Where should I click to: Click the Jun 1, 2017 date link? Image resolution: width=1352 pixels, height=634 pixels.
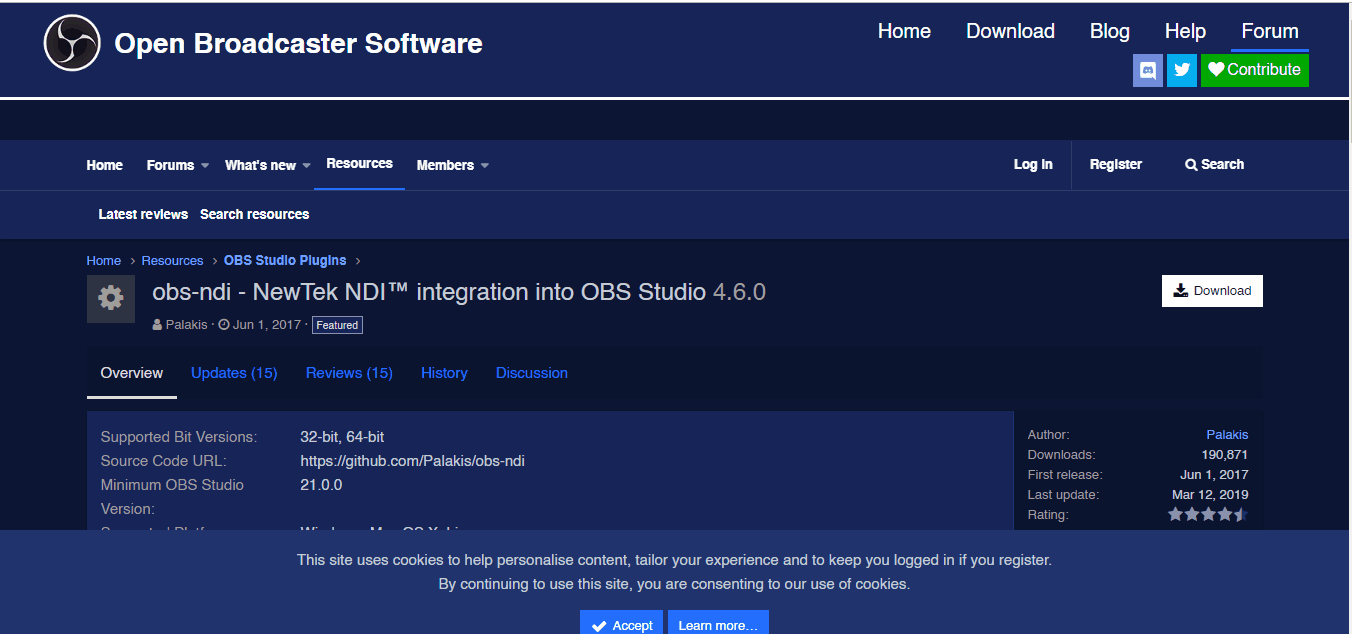[x=268, y=325]
